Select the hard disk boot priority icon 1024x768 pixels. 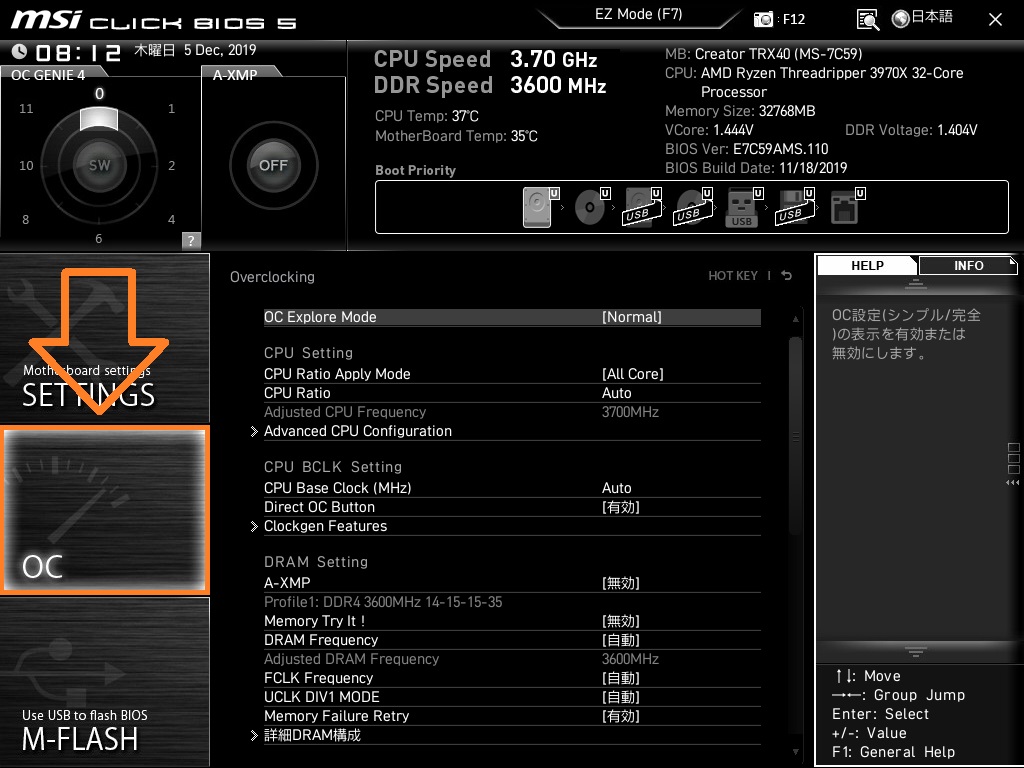tap(541, 206)
